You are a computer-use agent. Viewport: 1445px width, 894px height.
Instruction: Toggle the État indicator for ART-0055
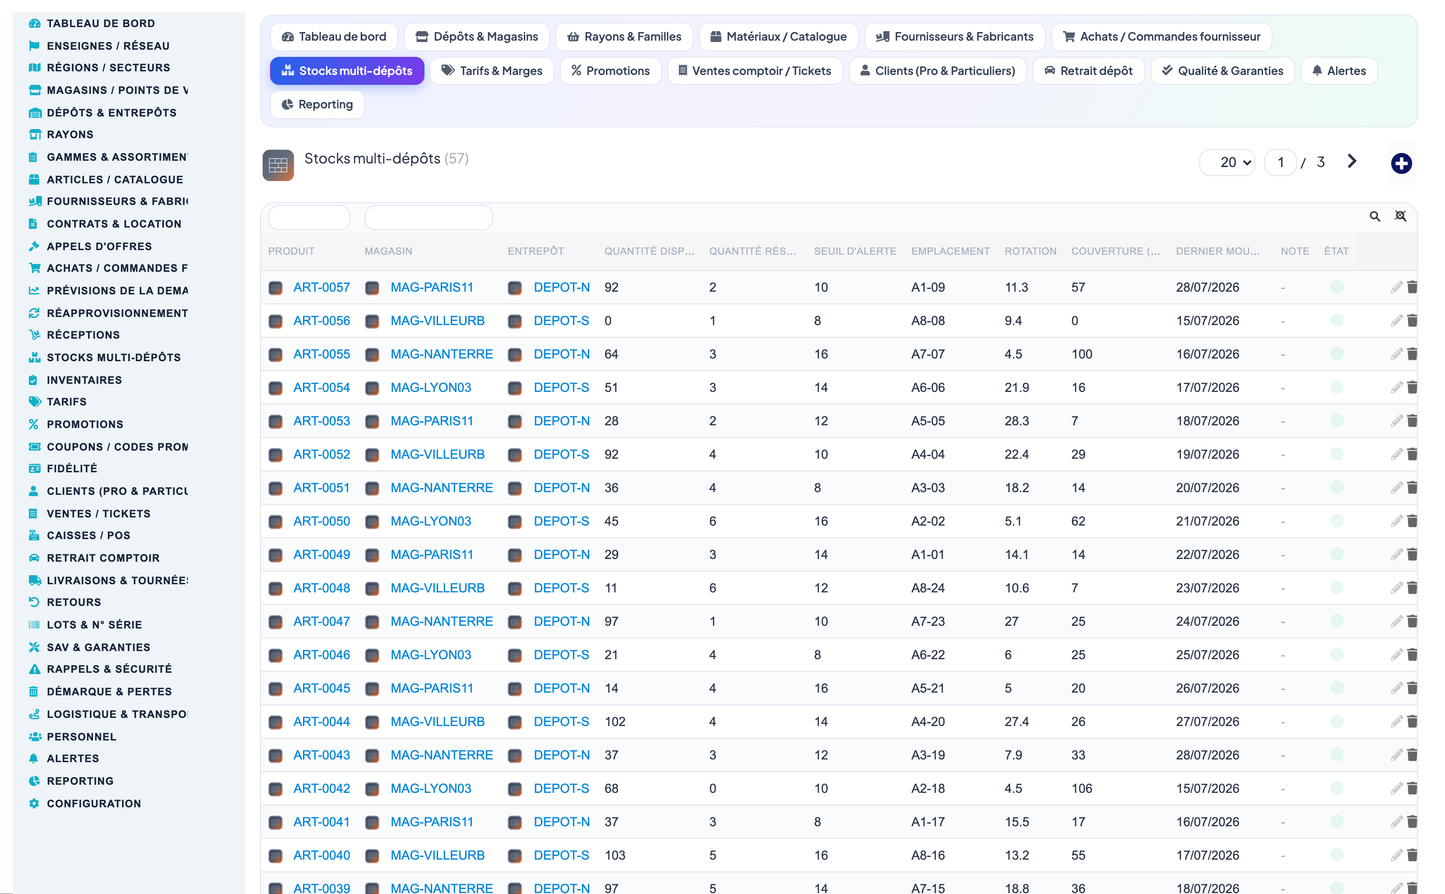[x=1337, y=354]
